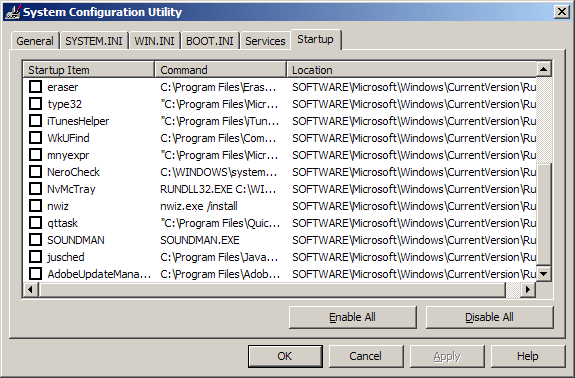Select the Startup tab

pyautogui.click(x=316, y=39)
